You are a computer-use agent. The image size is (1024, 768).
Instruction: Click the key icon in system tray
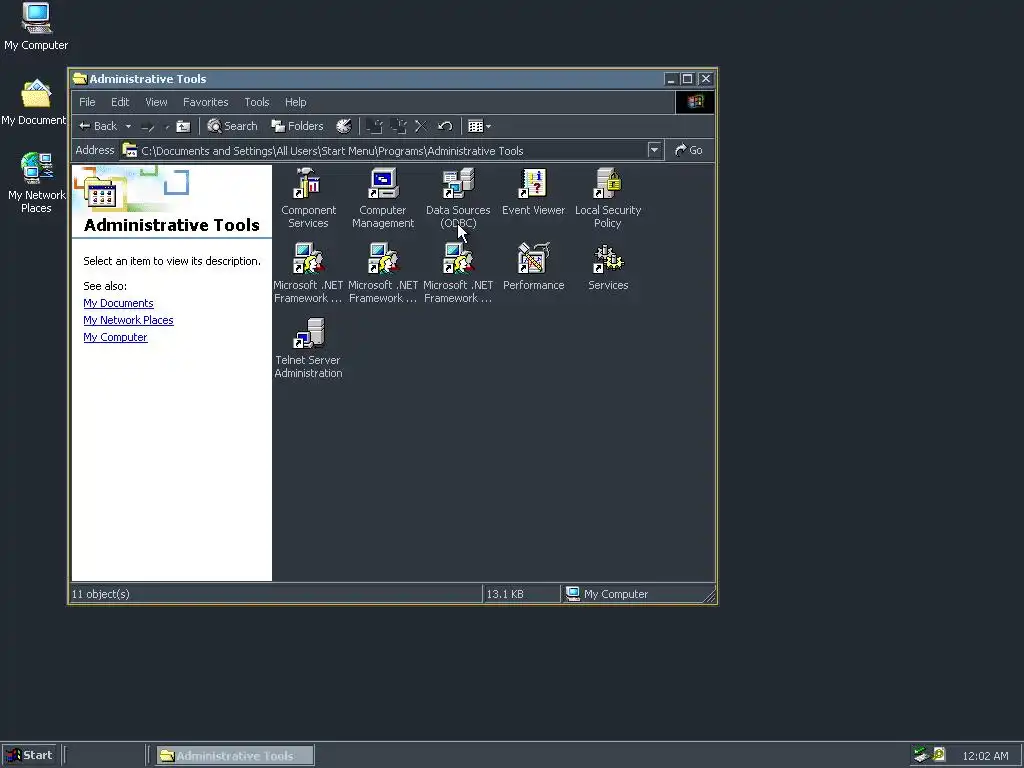pos(938,755)
